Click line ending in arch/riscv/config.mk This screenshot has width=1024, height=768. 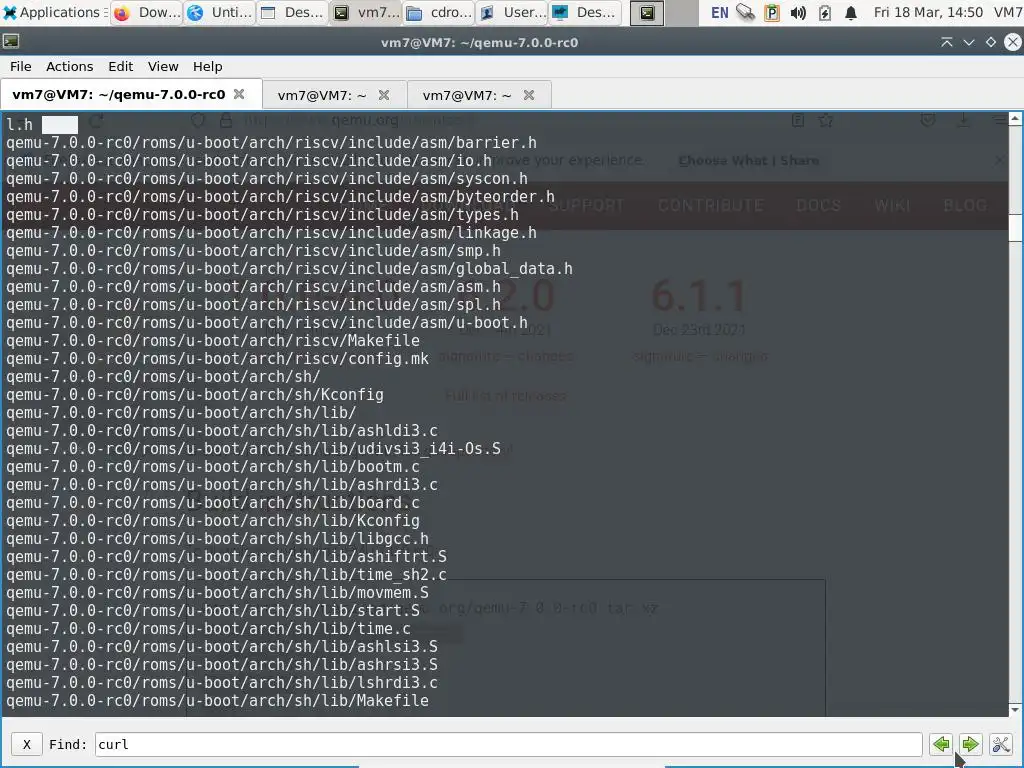point(217,359)
